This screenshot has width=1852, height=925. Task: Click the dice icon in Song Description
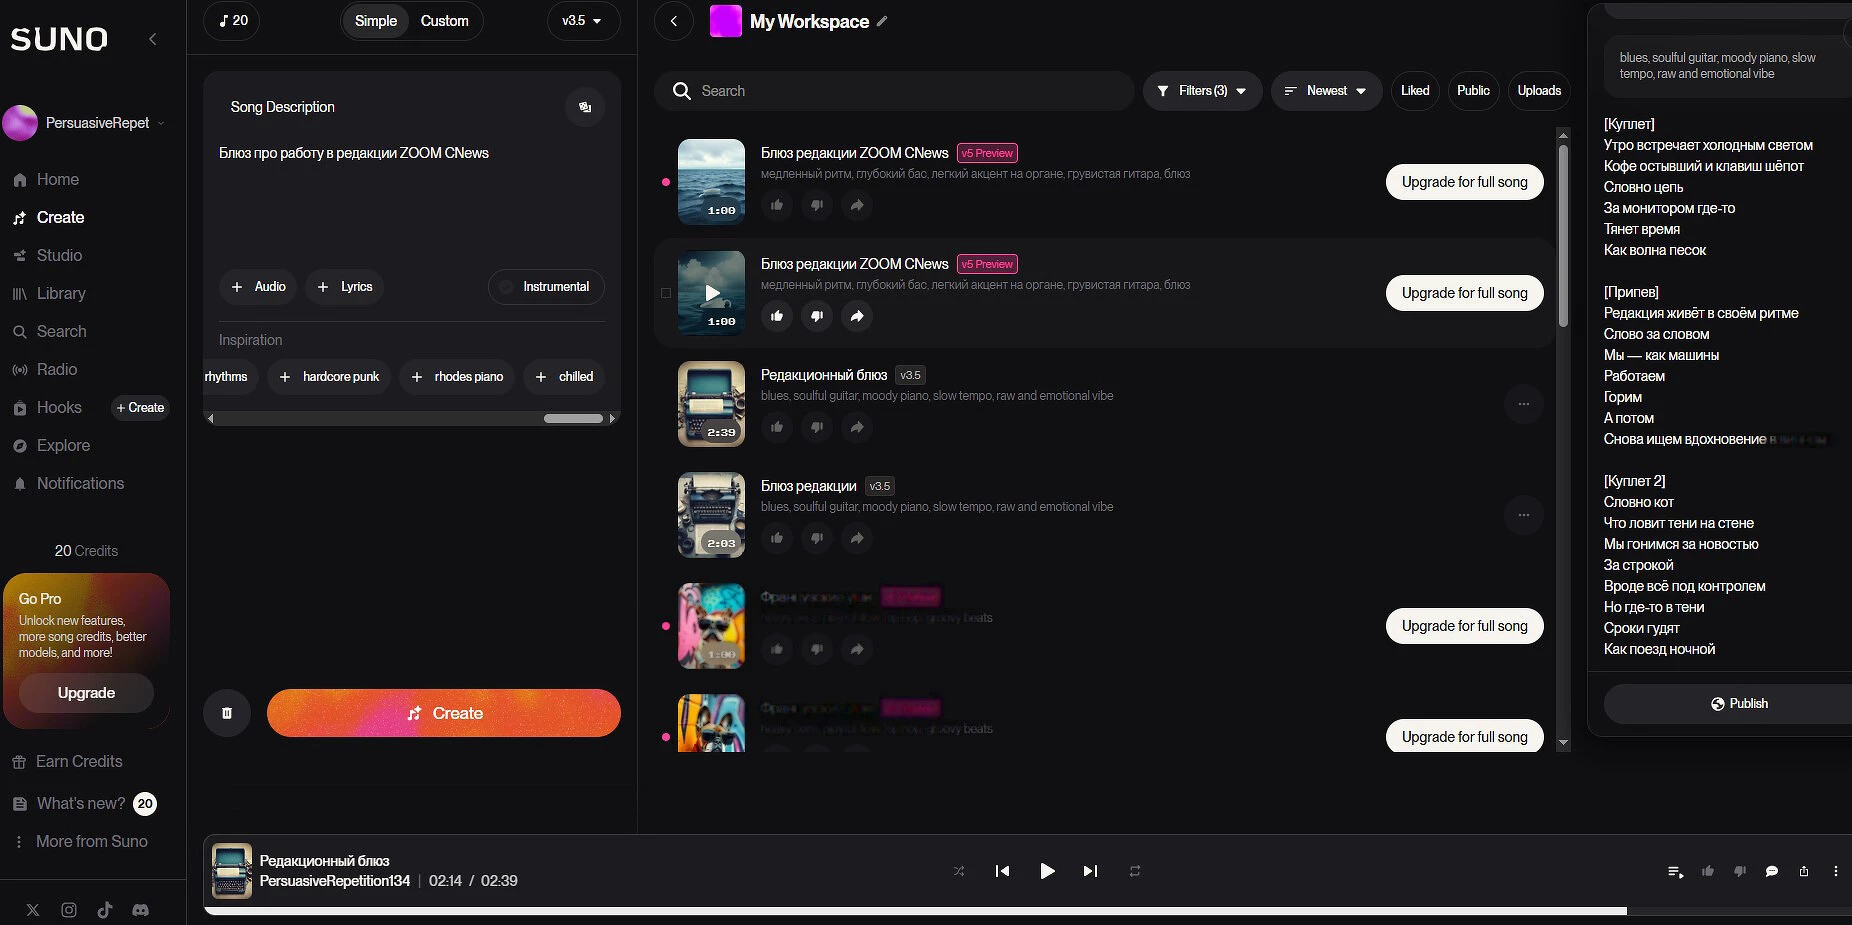click(x=585, y=107)
